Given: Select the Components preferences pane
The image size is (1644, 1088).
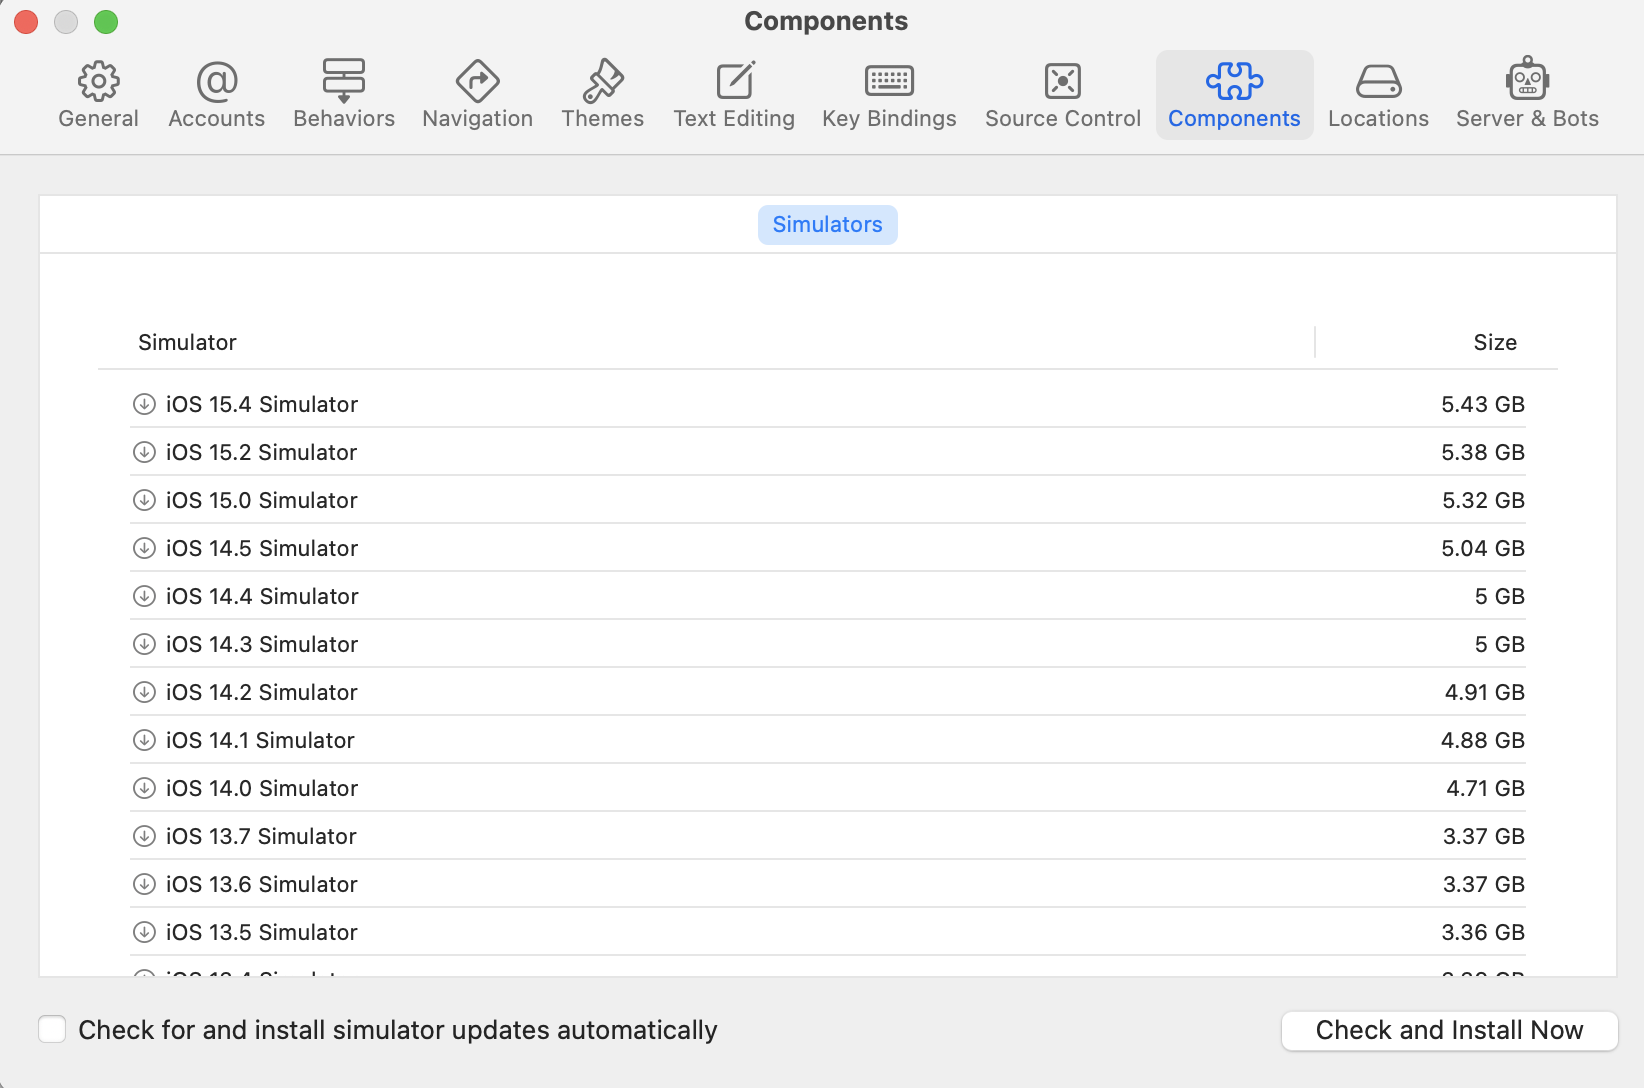Looking at the screenshot, I should (1235, 96).
